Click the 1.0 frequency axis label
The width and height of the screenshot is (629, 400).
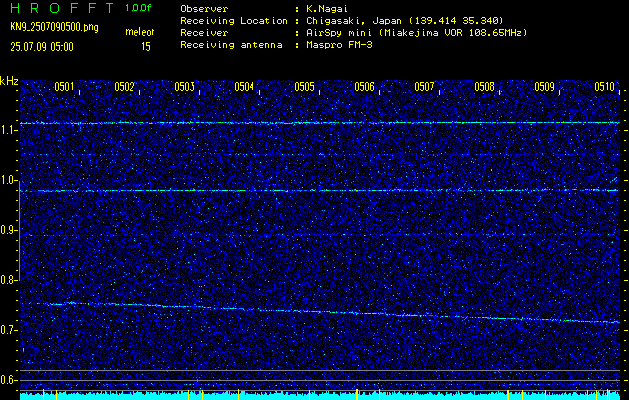tap(9, 180)
